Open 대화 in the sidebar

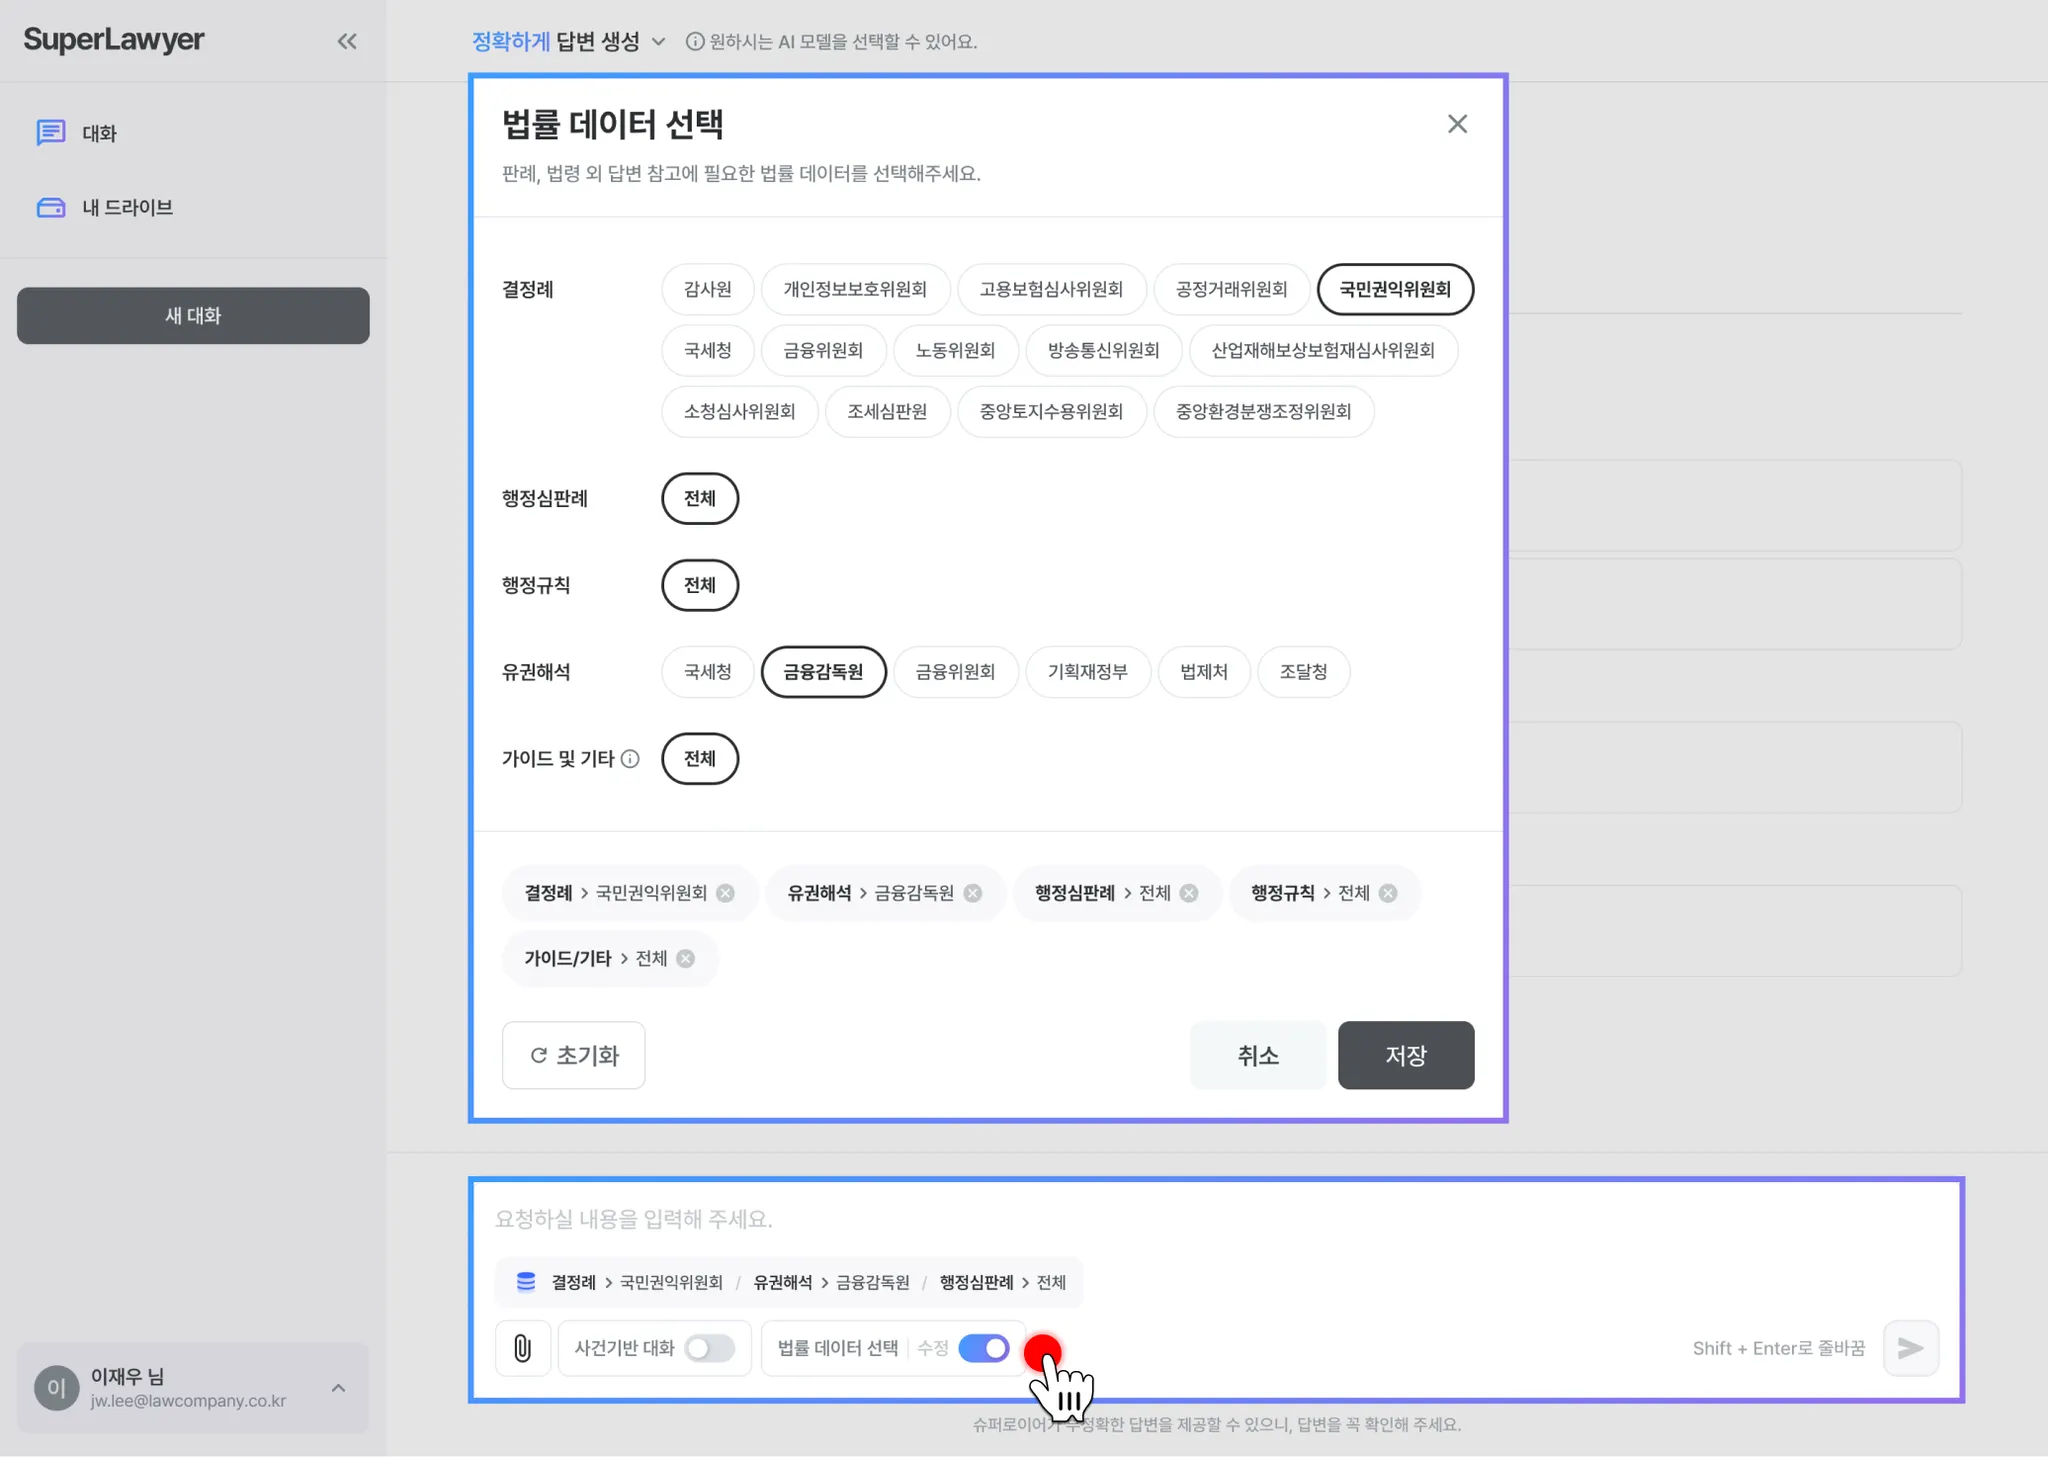[98, 133]
